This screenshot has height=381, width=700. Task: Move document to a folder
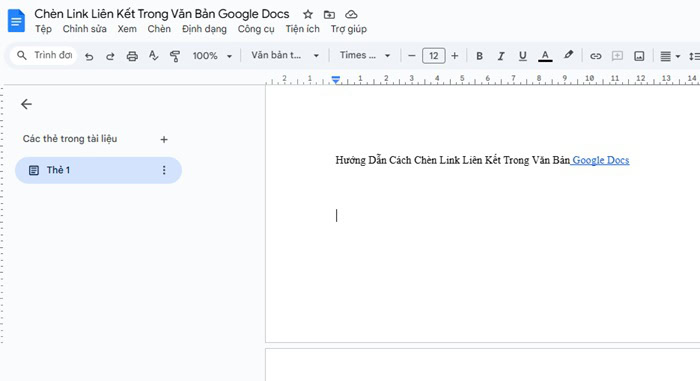[x=329, y=14]
